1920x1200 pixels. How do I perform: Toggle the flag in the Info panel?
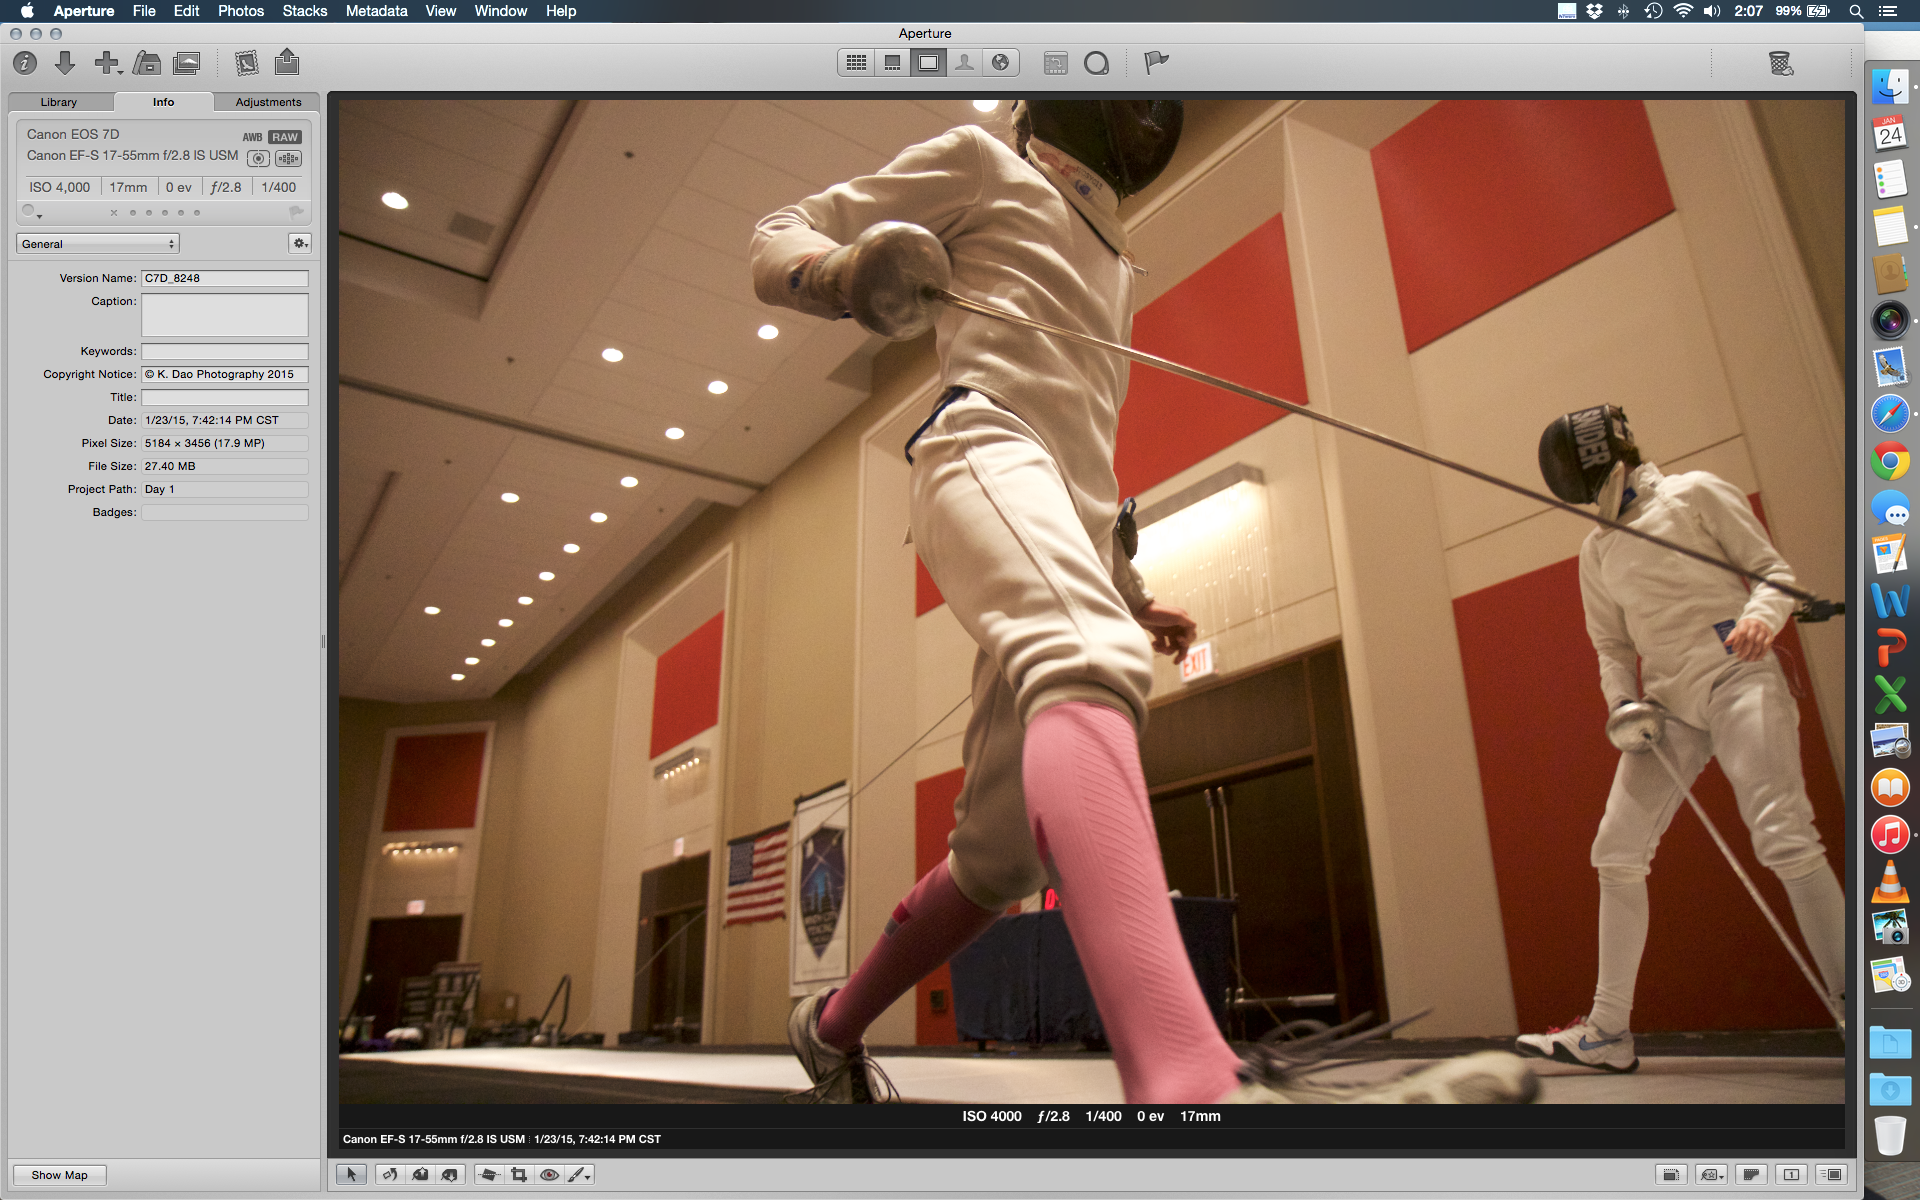point(296,212)
